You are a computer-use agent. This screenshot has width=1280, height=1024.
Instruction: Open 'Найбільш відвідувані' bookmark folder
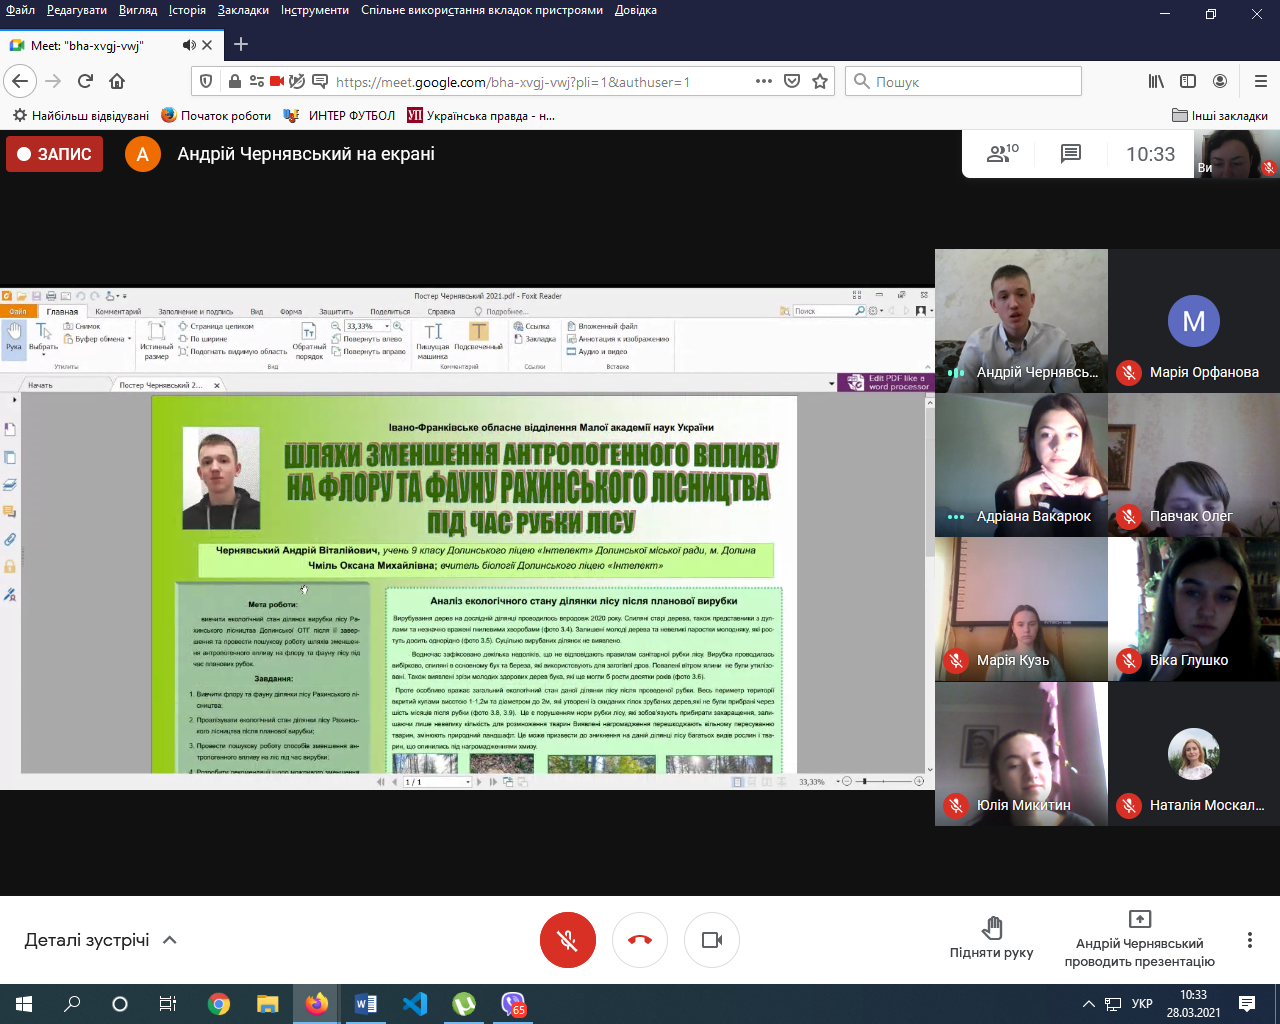[x=81, y=115]
